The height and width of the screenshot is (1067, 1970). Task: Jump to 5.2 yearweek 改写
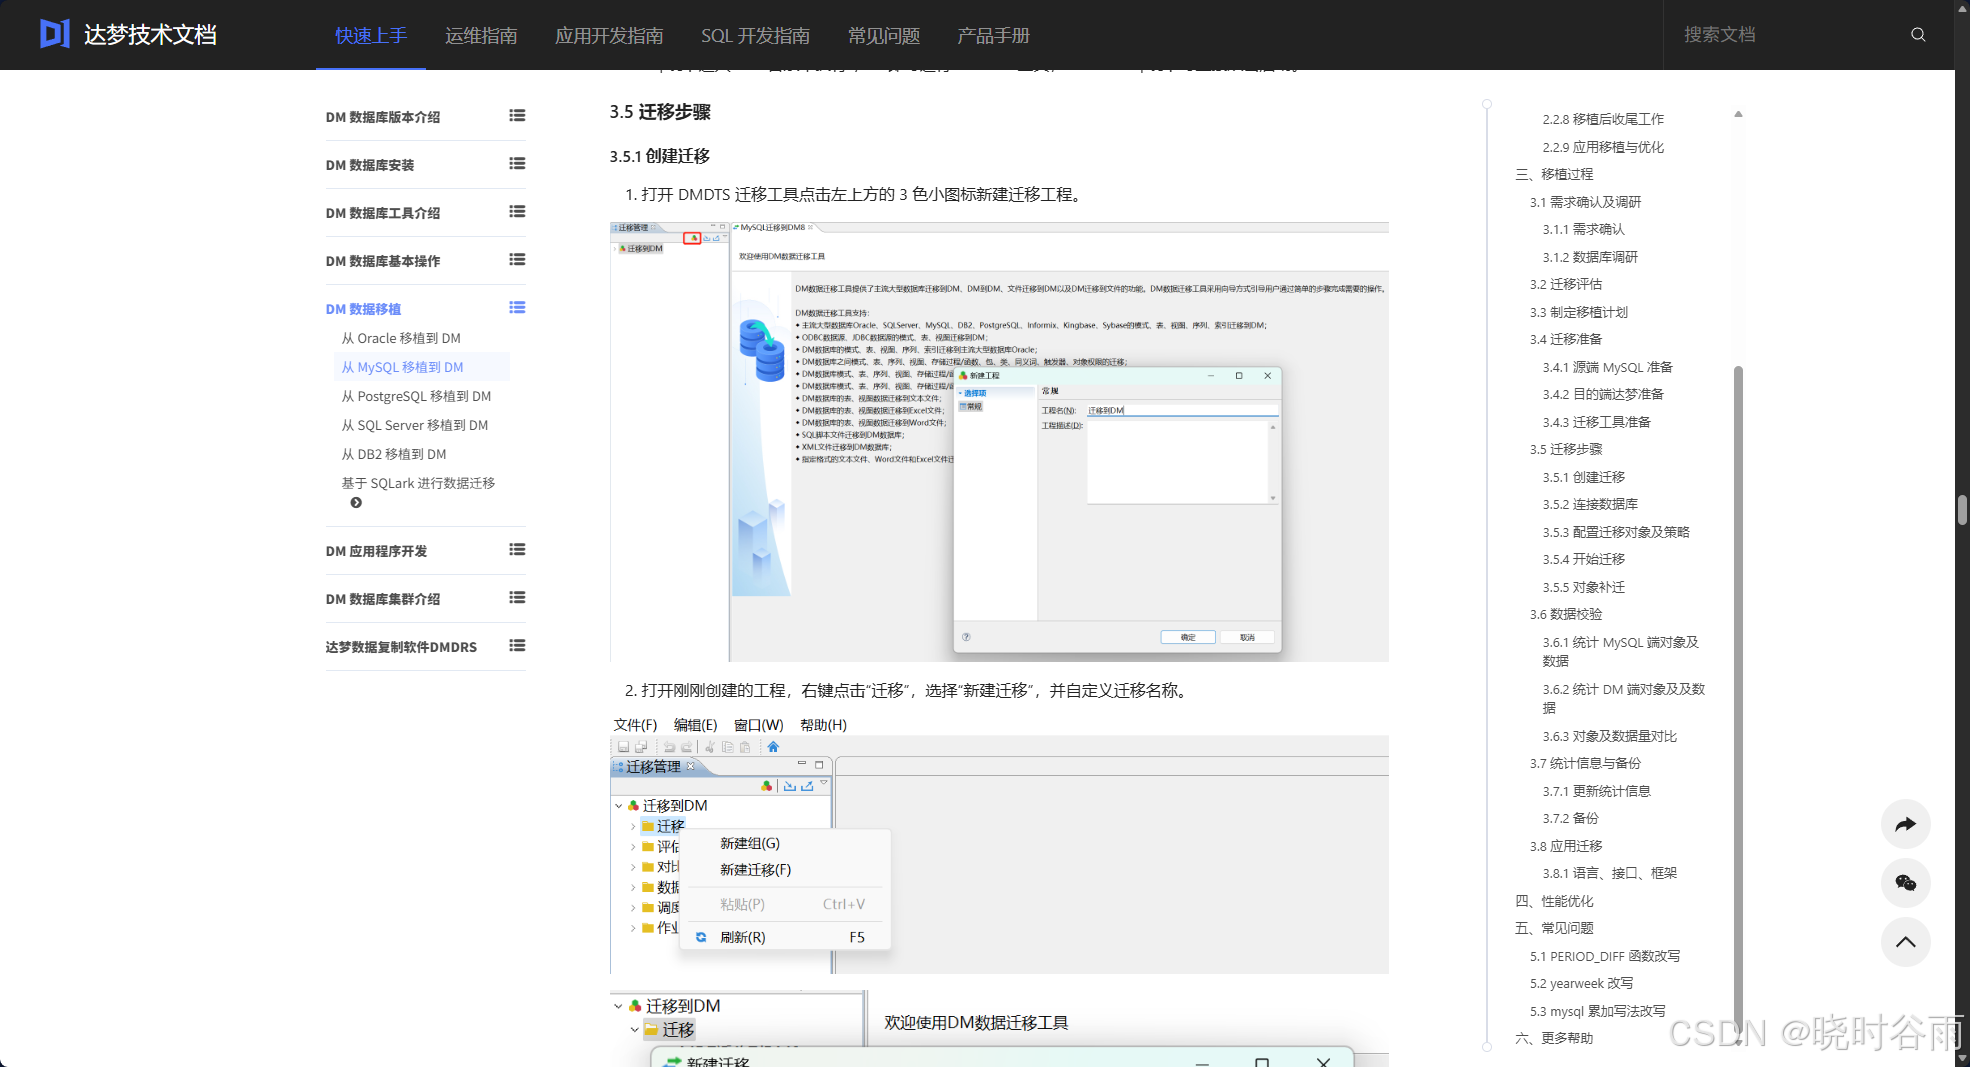pos(1581,984)
